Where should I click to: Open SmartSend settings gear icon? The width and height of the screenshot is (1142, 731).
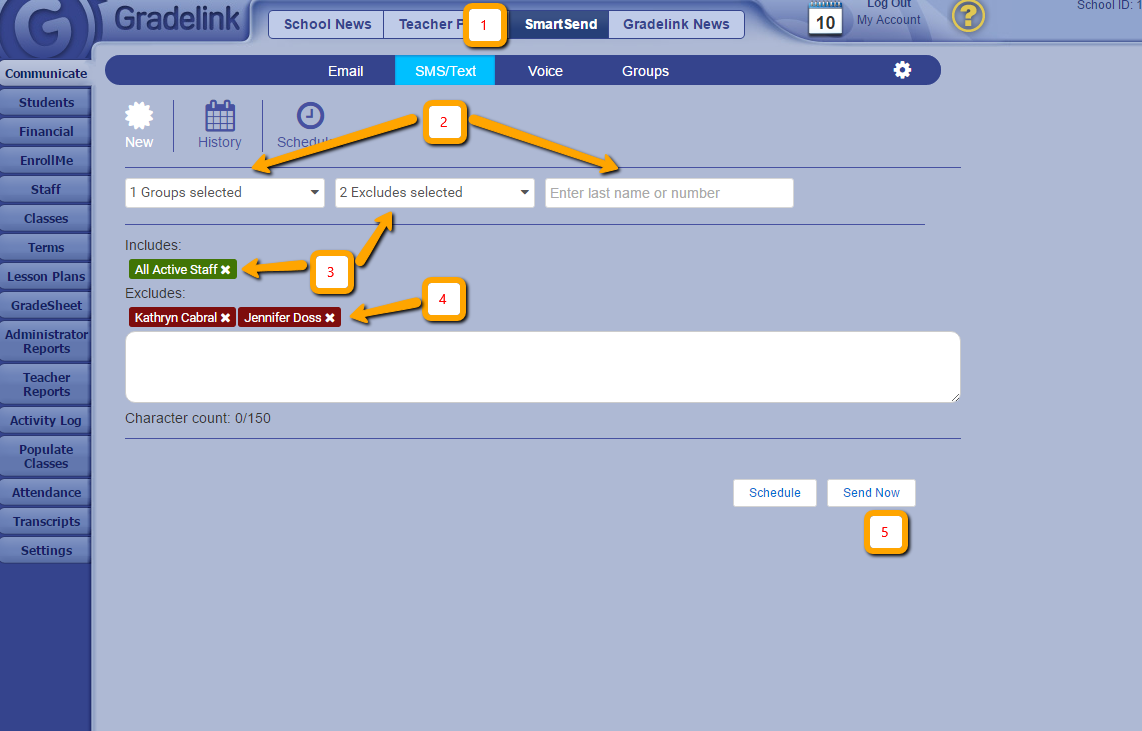point(902,70)
